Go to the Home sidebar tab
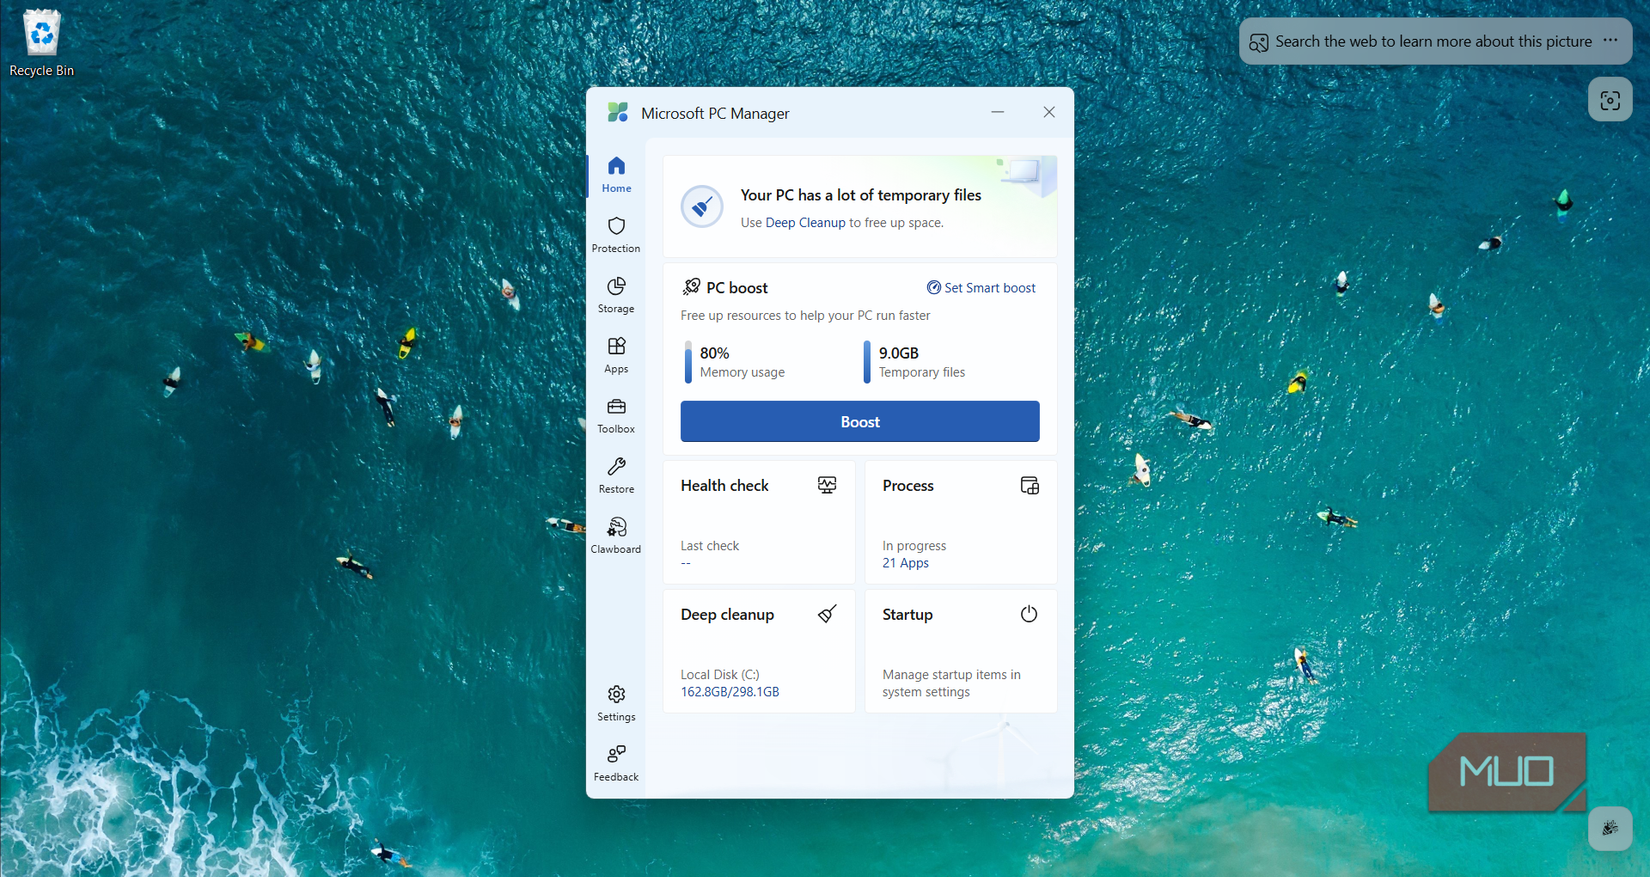Image resolution: width=1650 pixels, height=877 pixels. pos(616,175)
